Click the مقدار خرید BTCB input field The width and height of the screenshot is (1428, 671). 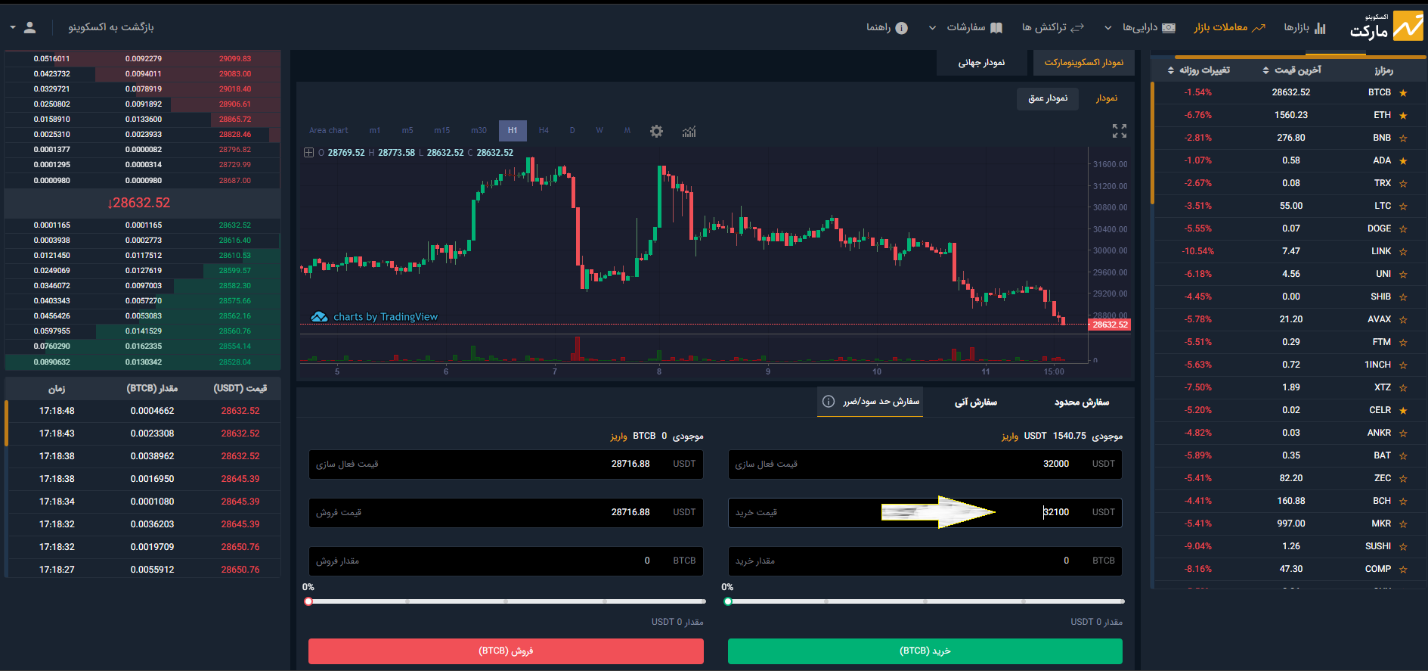click(925, 561)
